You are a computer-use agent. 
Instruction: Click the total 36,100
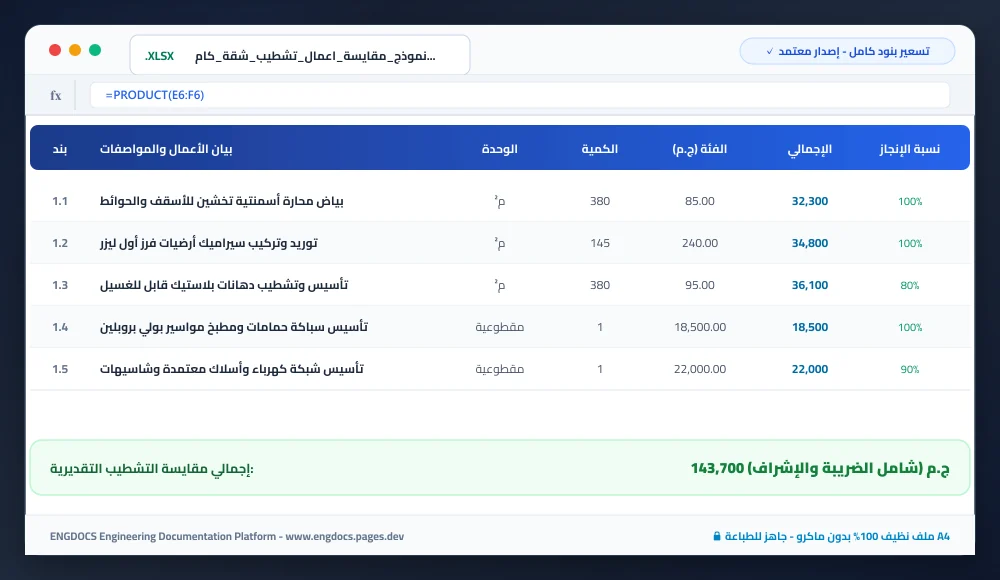tap(809, 285)
